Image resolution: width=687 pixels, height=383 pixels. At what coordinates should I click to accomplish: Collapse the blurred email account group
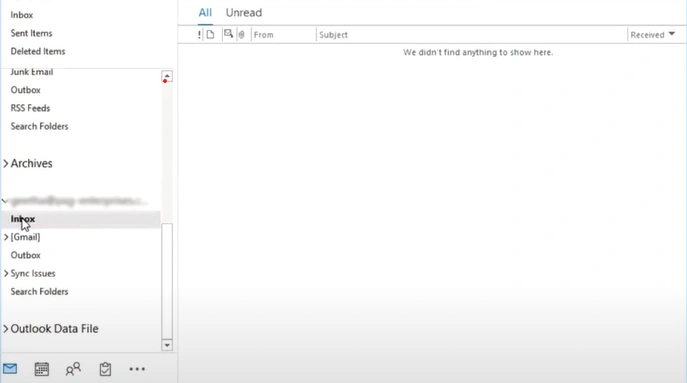click(5, 201)
